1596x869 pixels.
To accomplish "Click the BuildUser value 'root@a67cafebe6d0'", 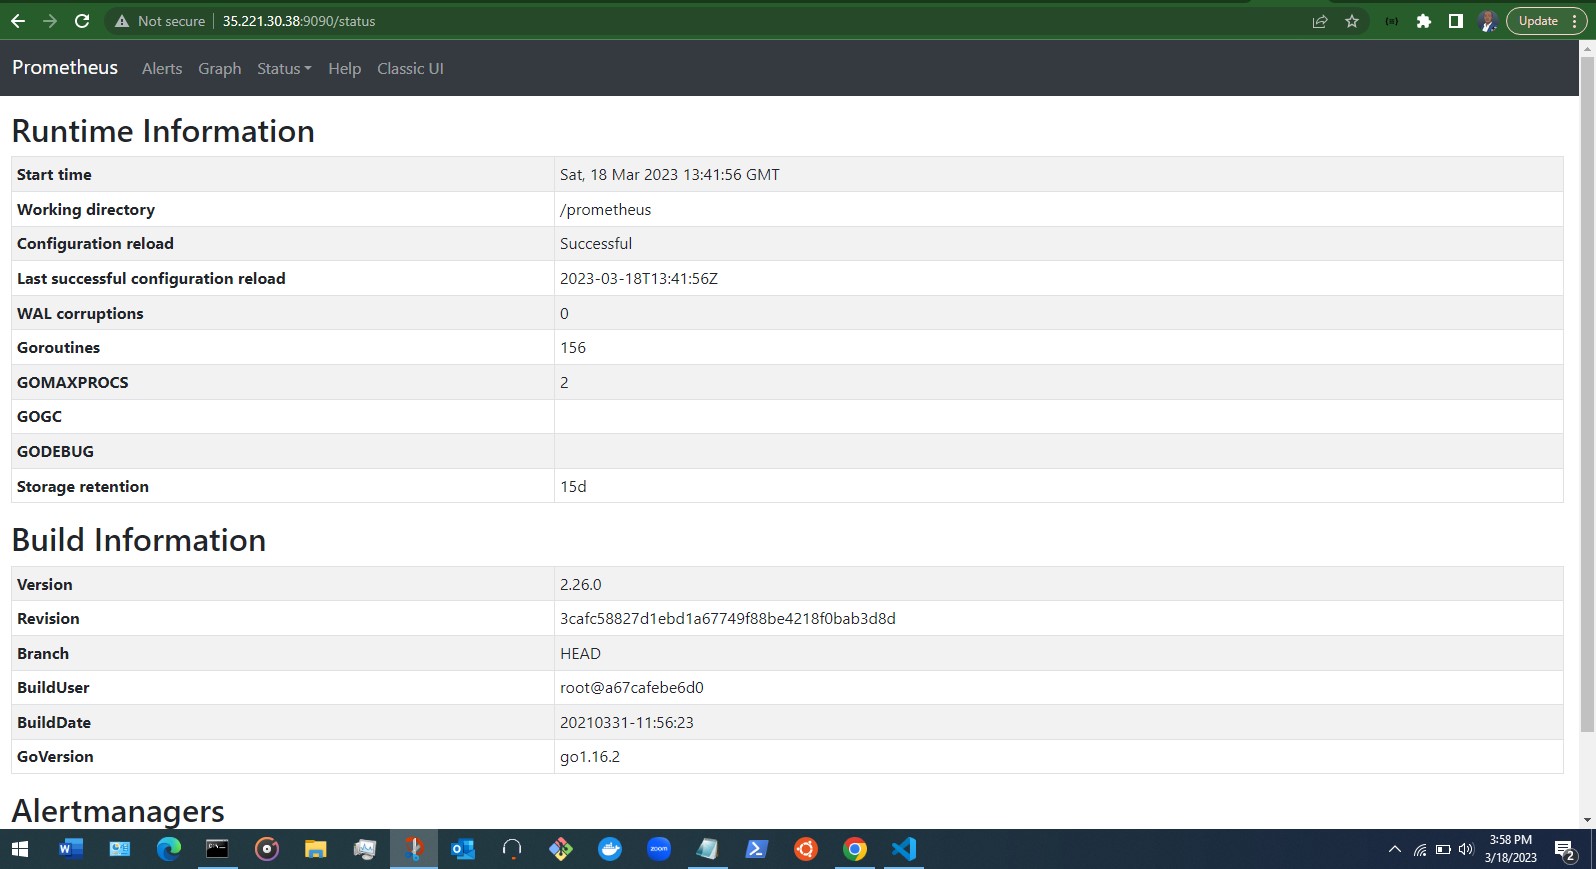I will [x=632, y=687].
